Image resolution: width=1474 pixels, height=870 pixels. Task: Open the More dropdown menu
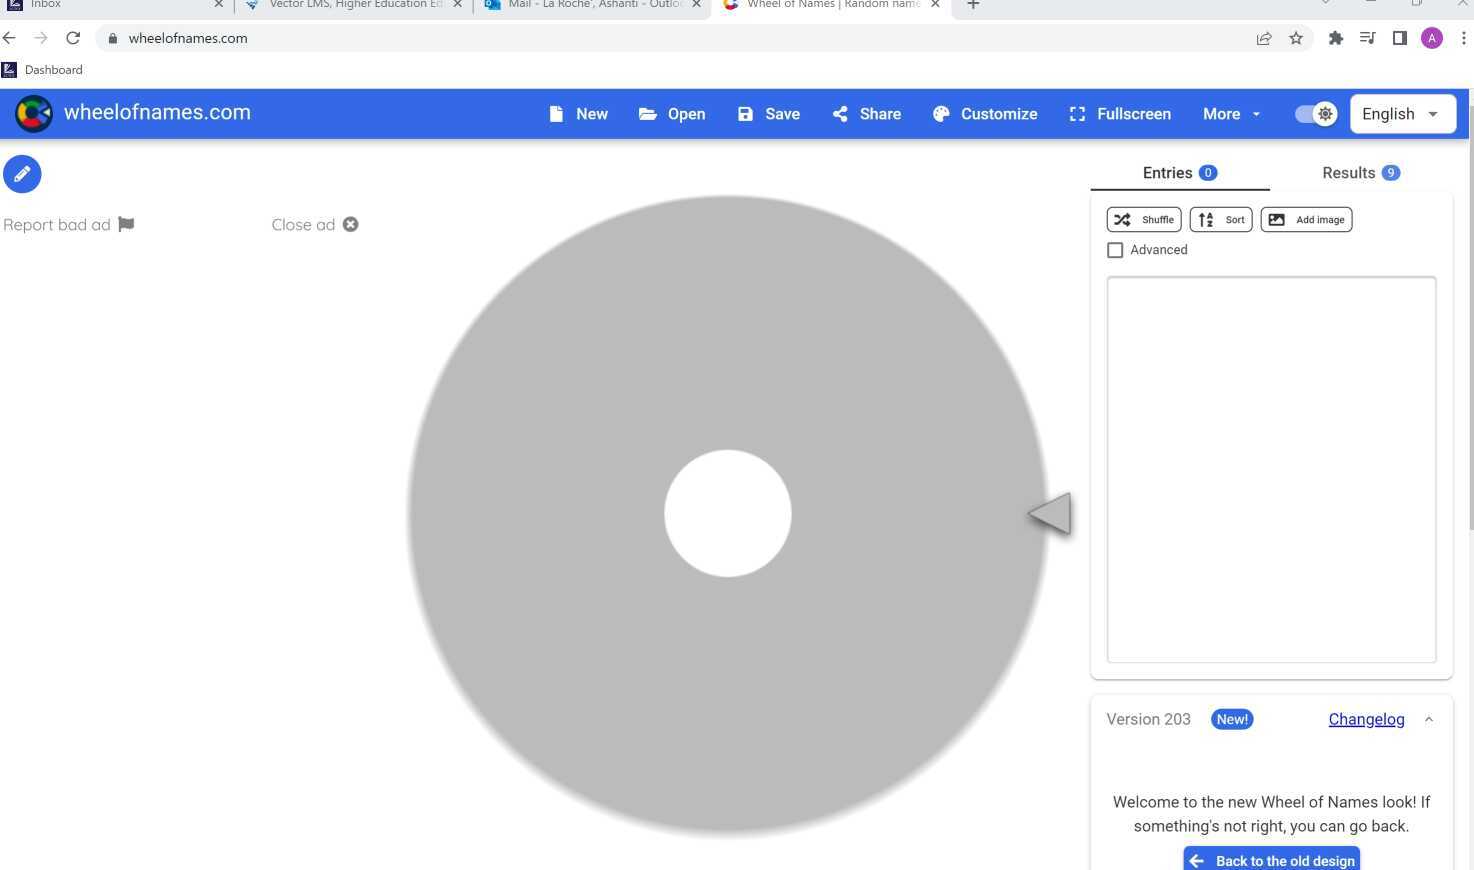(x=1231, y=114)
